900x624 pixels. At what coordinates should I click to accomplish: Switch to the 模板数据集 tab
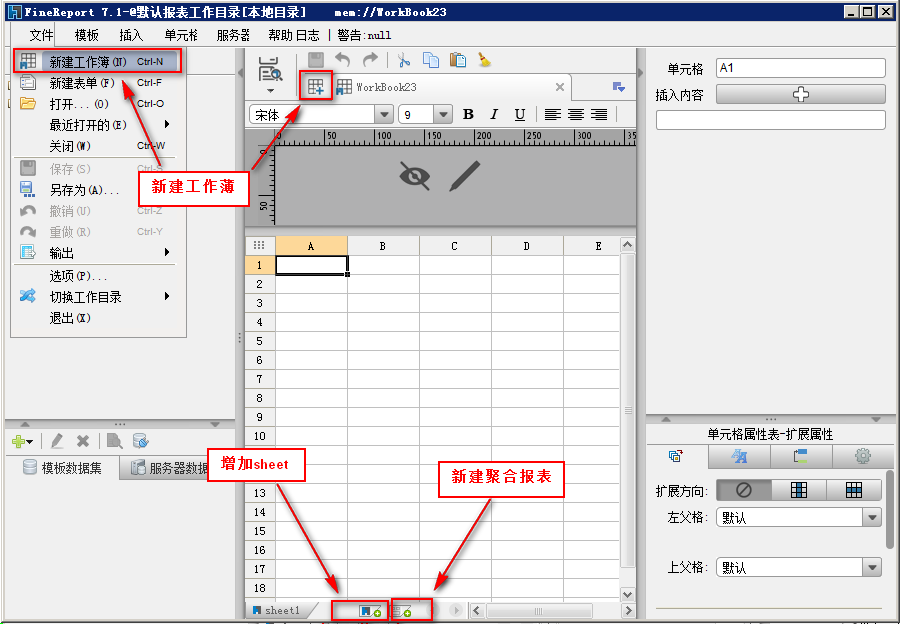tap(63, 468)
